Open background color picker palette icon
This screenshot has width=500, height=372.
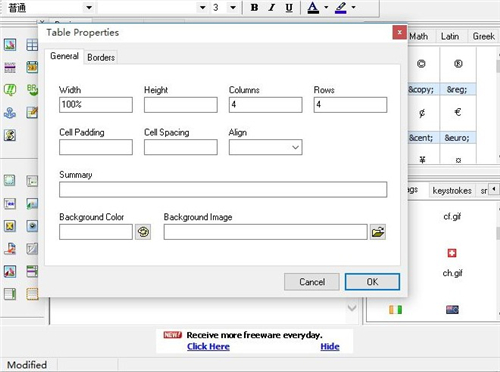tap(143, 232)
